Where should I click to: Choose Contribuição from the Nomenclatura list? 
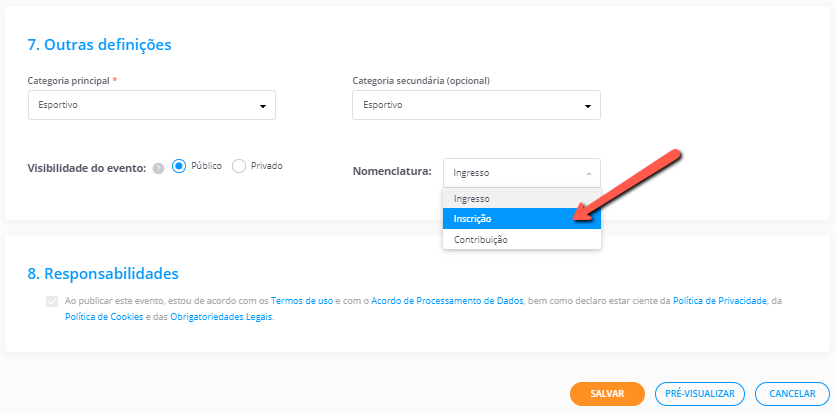(522, 239)
